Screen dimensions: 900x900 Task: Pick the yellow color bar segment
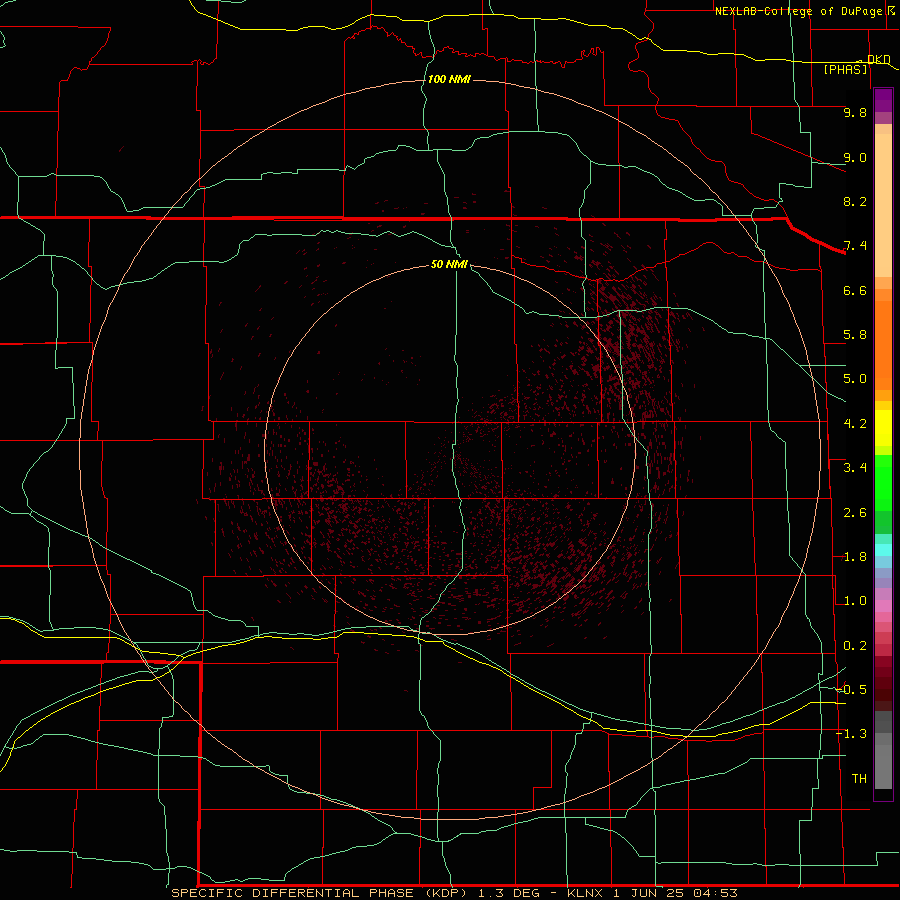tap(883, 428)
